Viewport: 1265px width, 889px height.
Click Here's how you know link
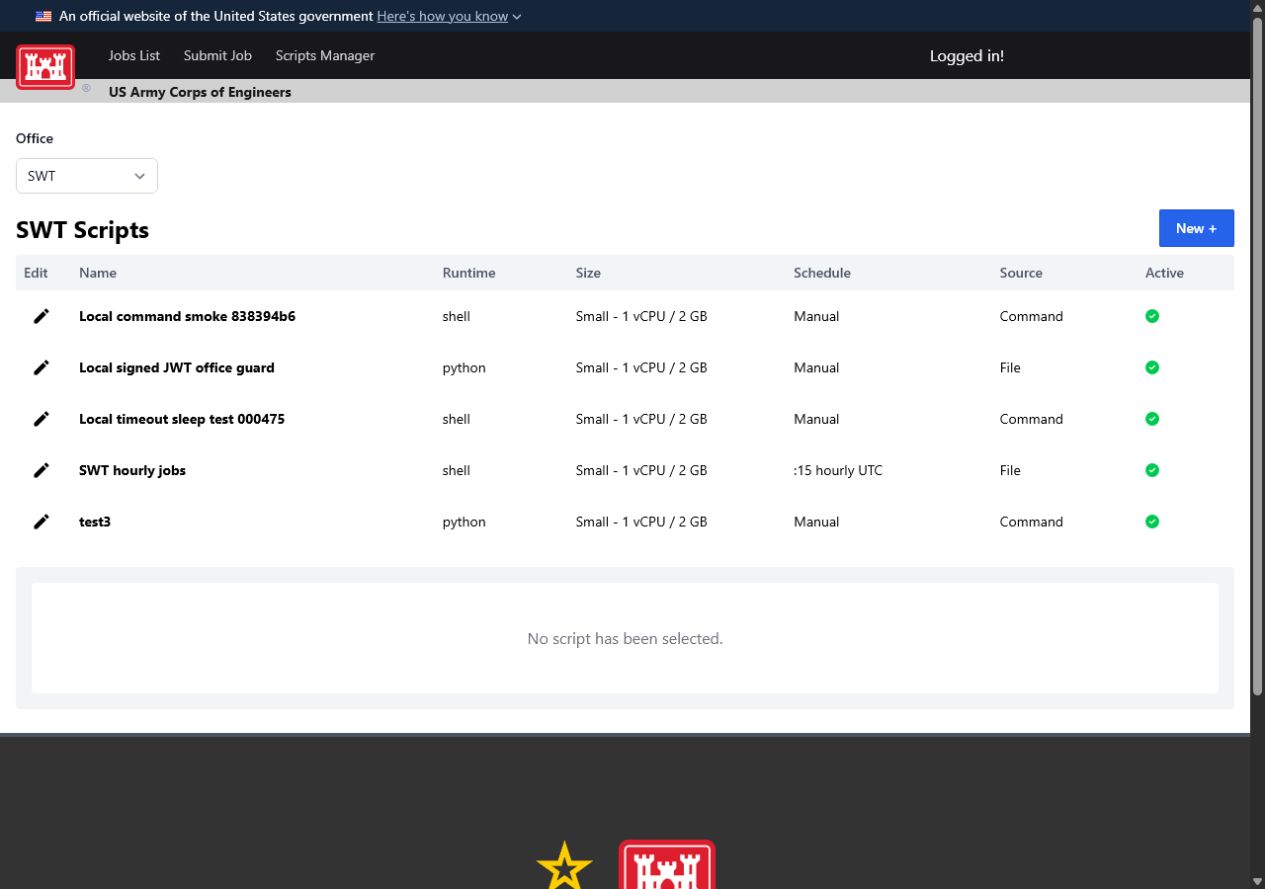[442, 16]
